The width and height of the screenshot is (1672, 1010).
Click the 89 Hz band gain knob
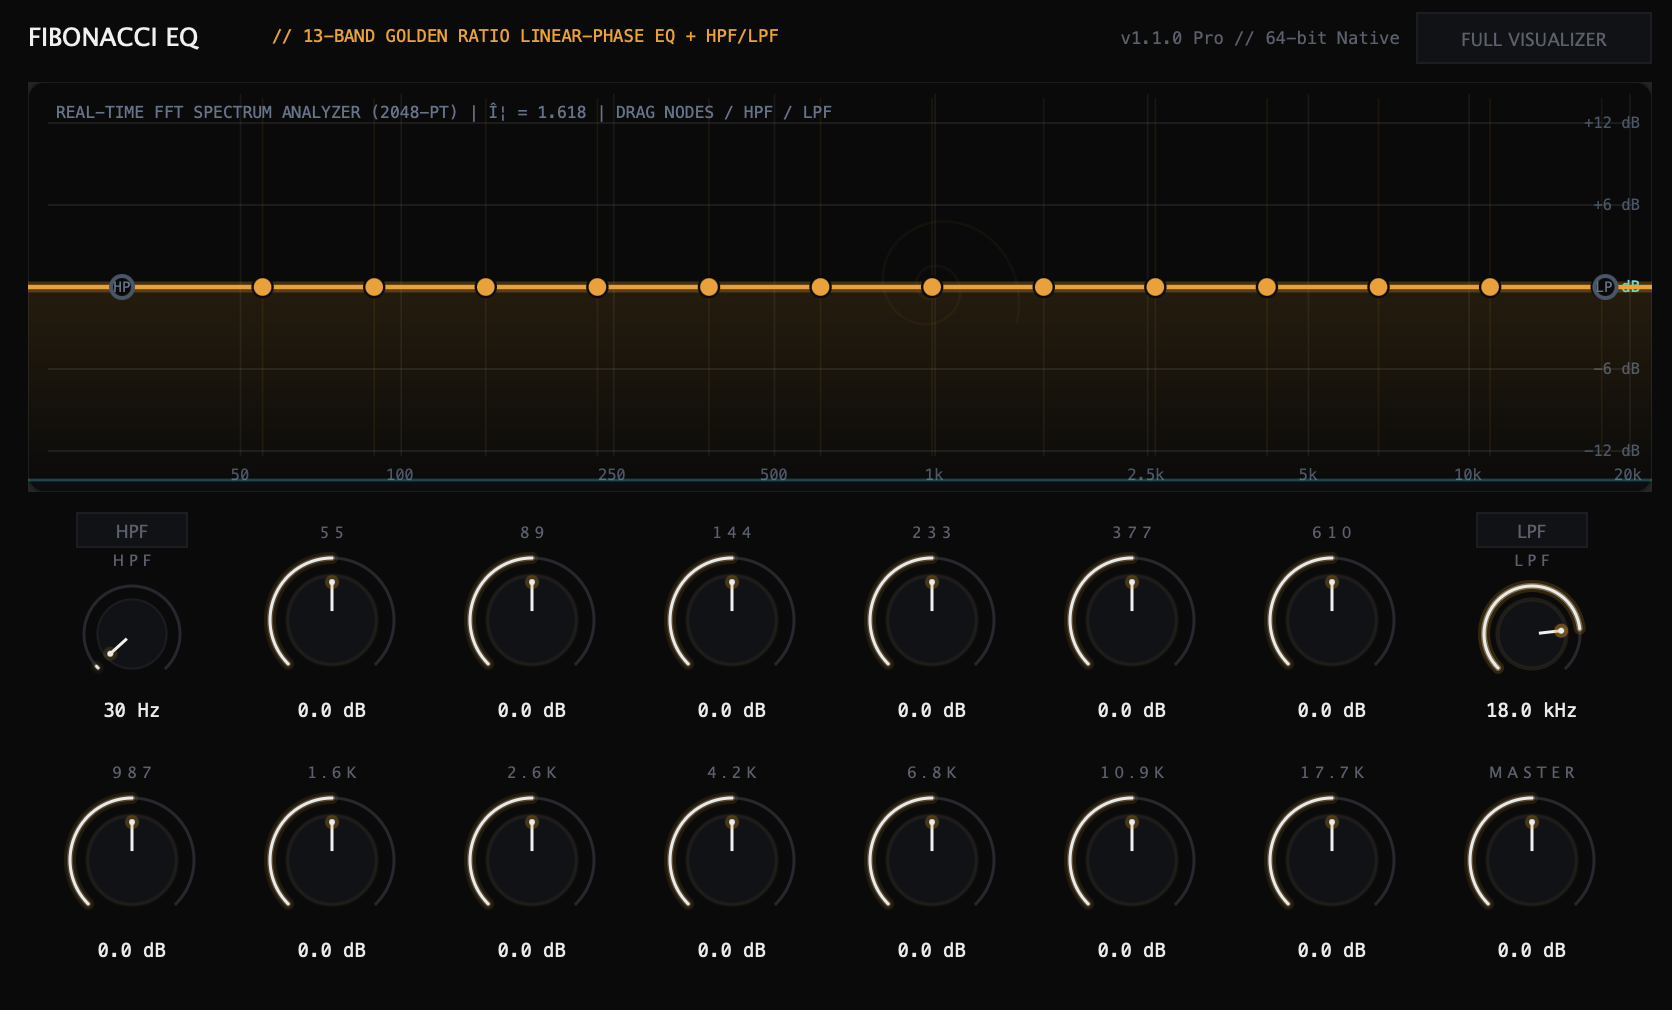[532, 620]
